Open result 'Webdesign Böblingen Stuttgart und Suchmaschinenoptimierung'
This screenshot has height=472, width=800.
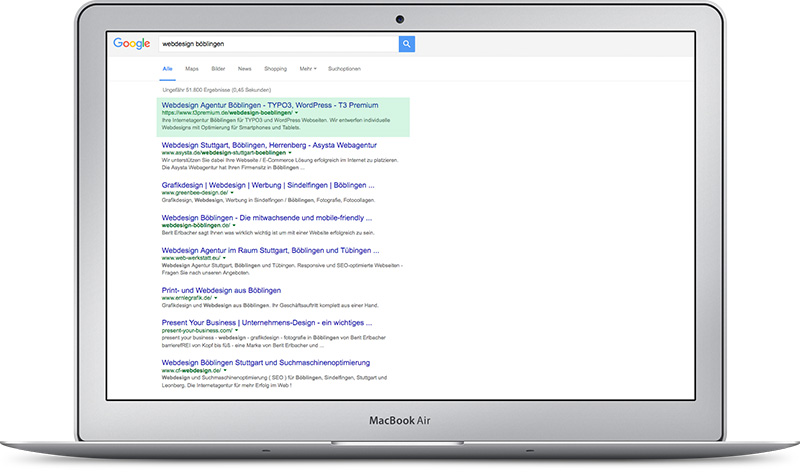(x=266, y=363)
